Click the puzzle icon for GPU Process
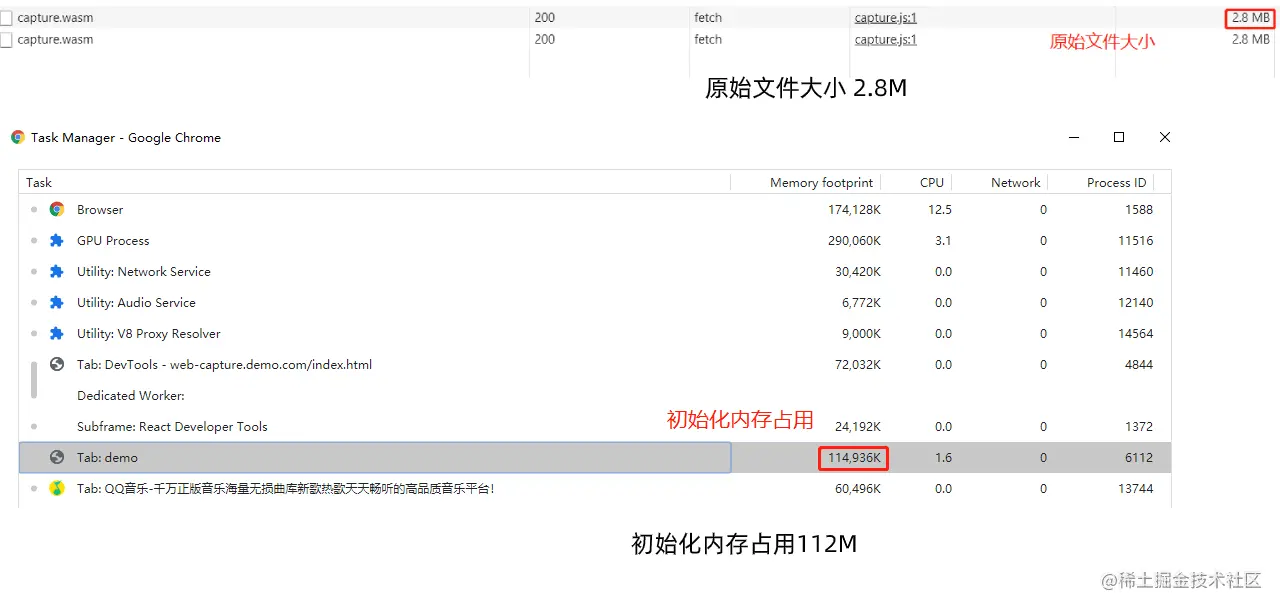This screenshot has width=1280, height=609. (58, 240)
